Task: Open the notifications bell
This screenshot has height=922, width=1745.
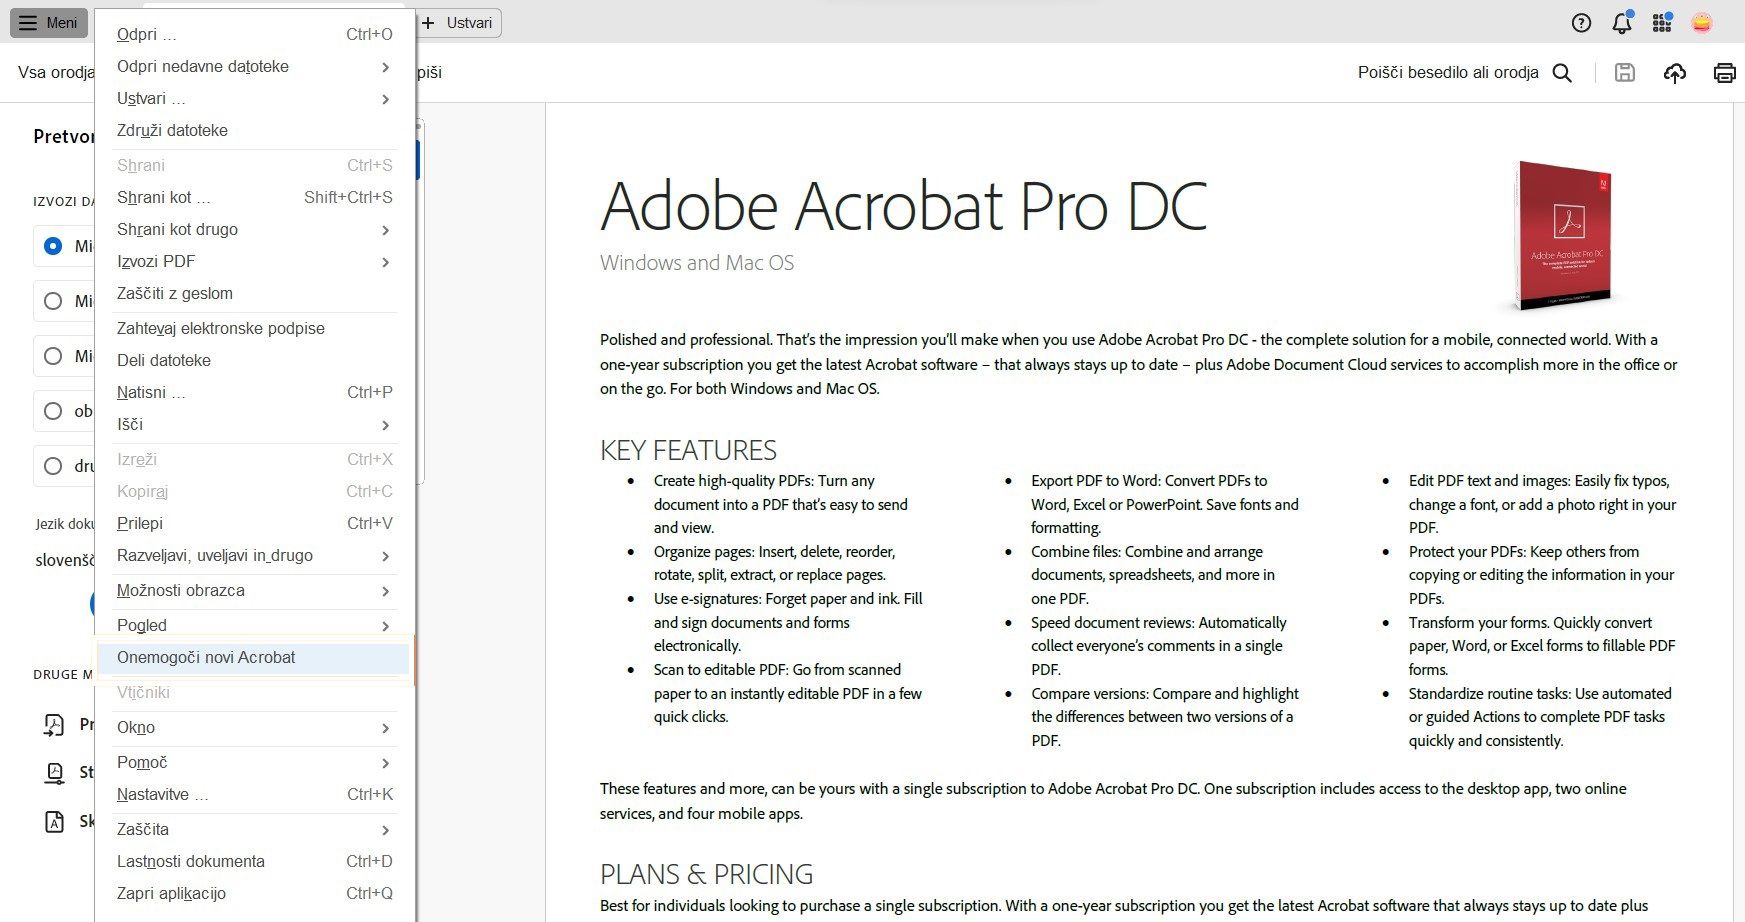Action: pyautogui.click(x=1622, y=23)
